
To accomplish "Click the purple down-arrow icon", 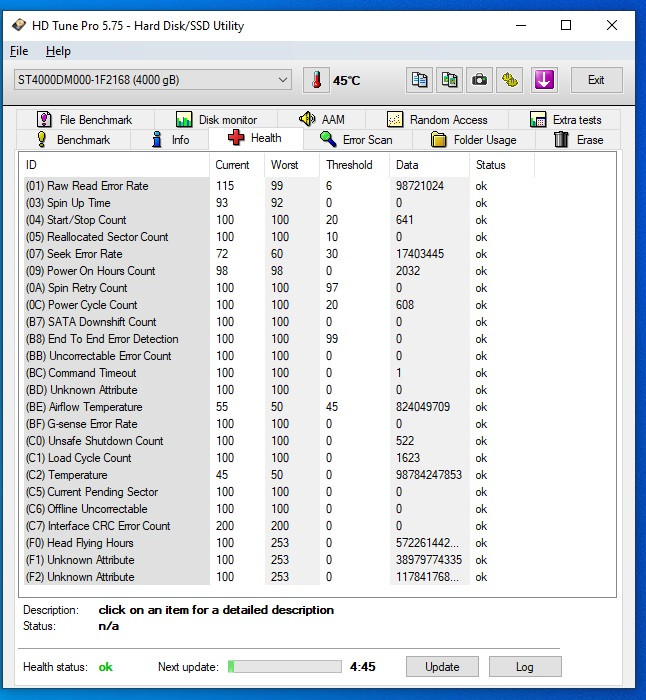I will pyautogui.click(x=543, y=80).
